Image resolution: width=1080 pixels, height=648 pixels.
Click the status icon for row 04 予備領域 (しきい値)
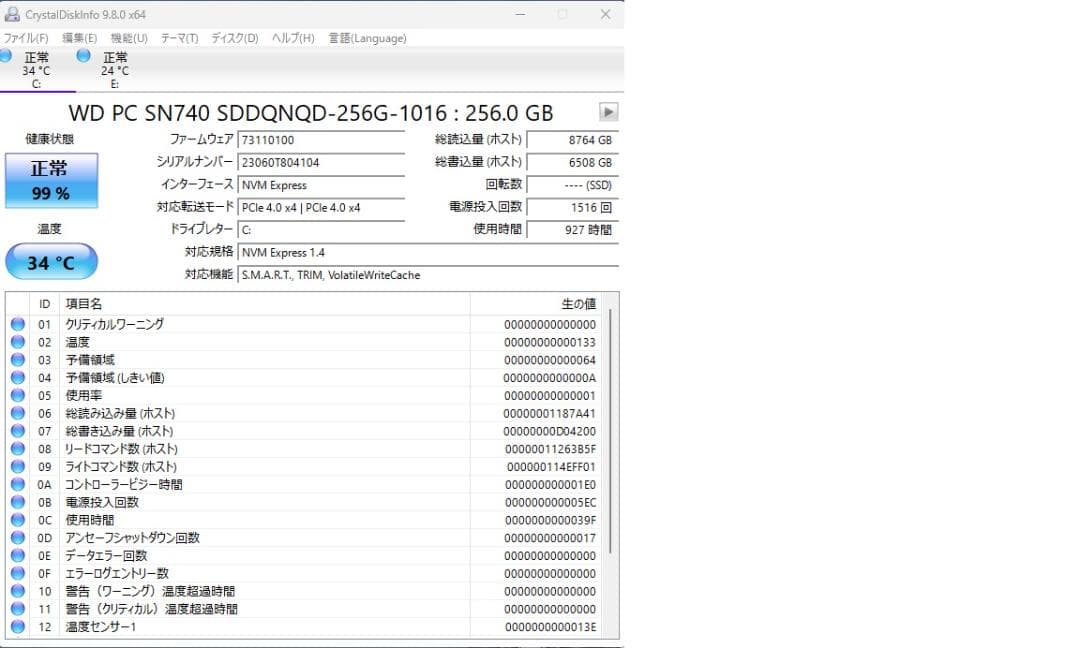[18, 377]
